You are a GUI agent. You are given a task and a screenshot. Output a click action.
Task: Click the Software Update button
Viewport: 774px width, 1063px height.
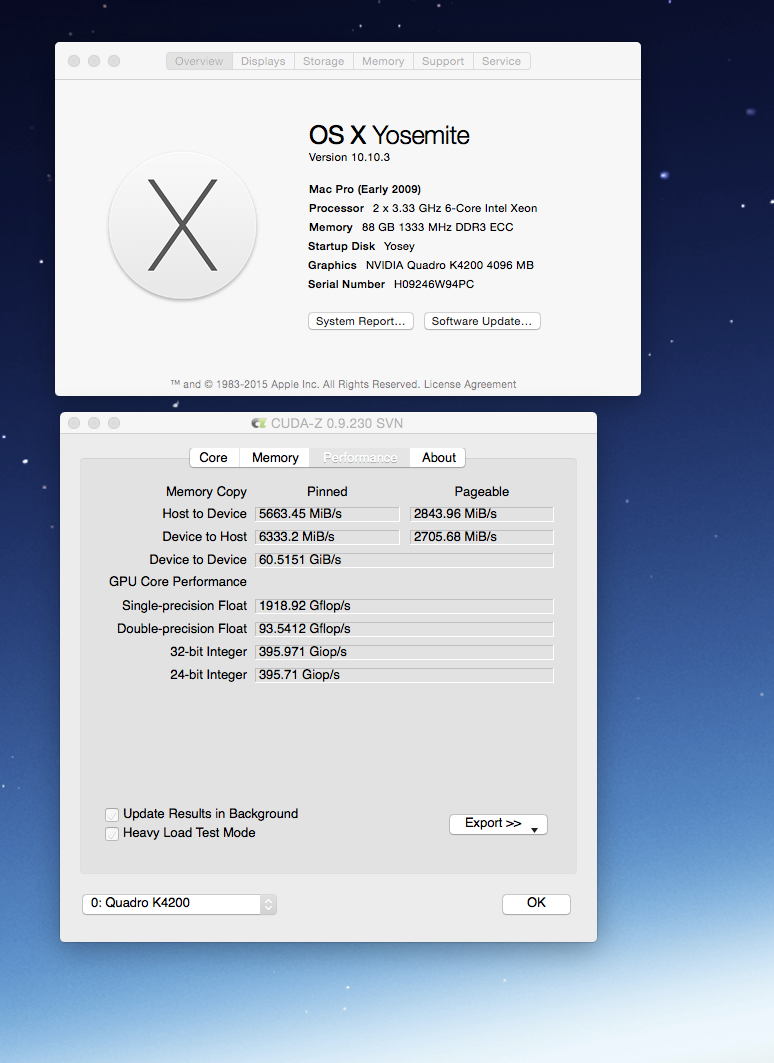tap(482, 321)
